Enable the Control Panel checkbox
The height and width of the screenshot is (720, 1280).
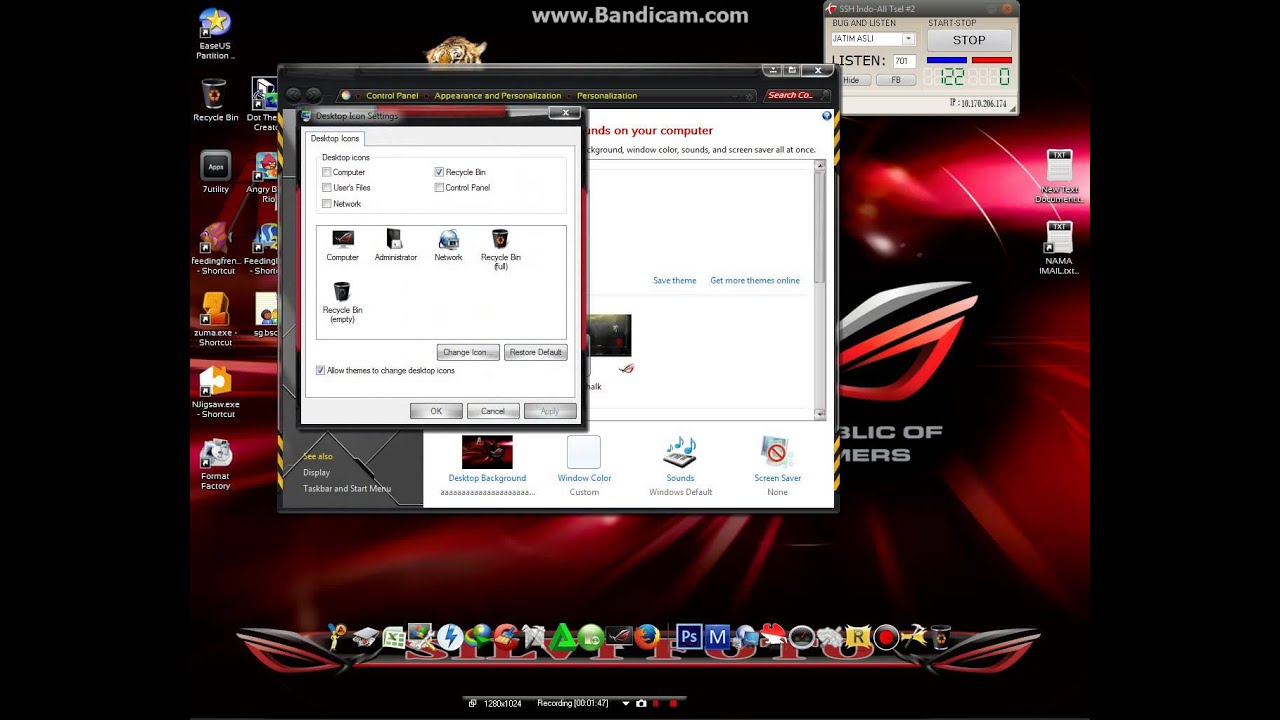click(x=439, y=188)
